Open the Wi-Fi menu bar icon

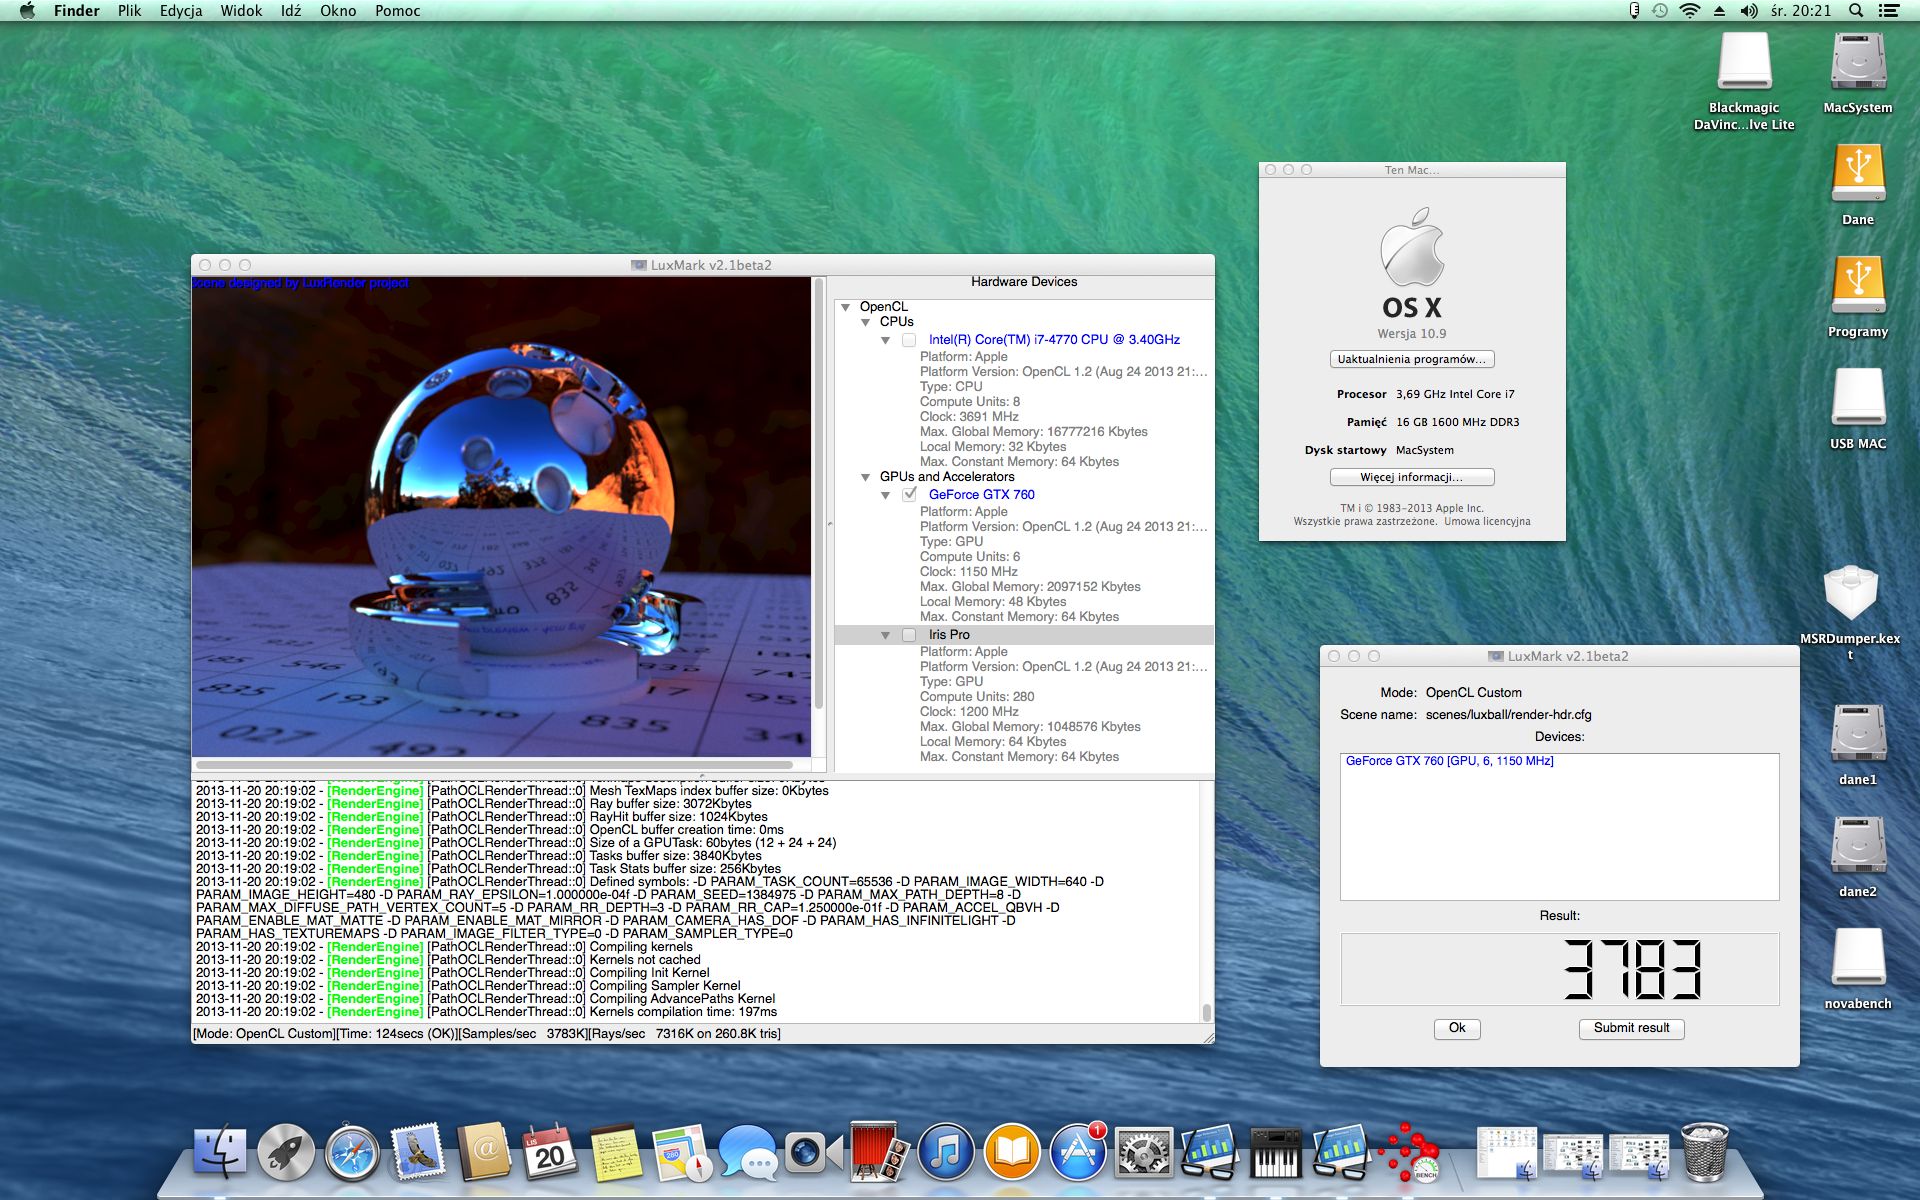[x=1690, y=11]
